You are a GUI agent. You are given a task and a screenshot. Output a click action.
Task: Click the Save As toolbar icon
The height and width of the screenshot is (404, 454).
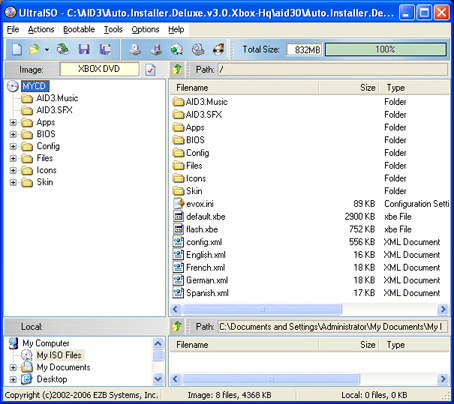[x=105, y=49]
